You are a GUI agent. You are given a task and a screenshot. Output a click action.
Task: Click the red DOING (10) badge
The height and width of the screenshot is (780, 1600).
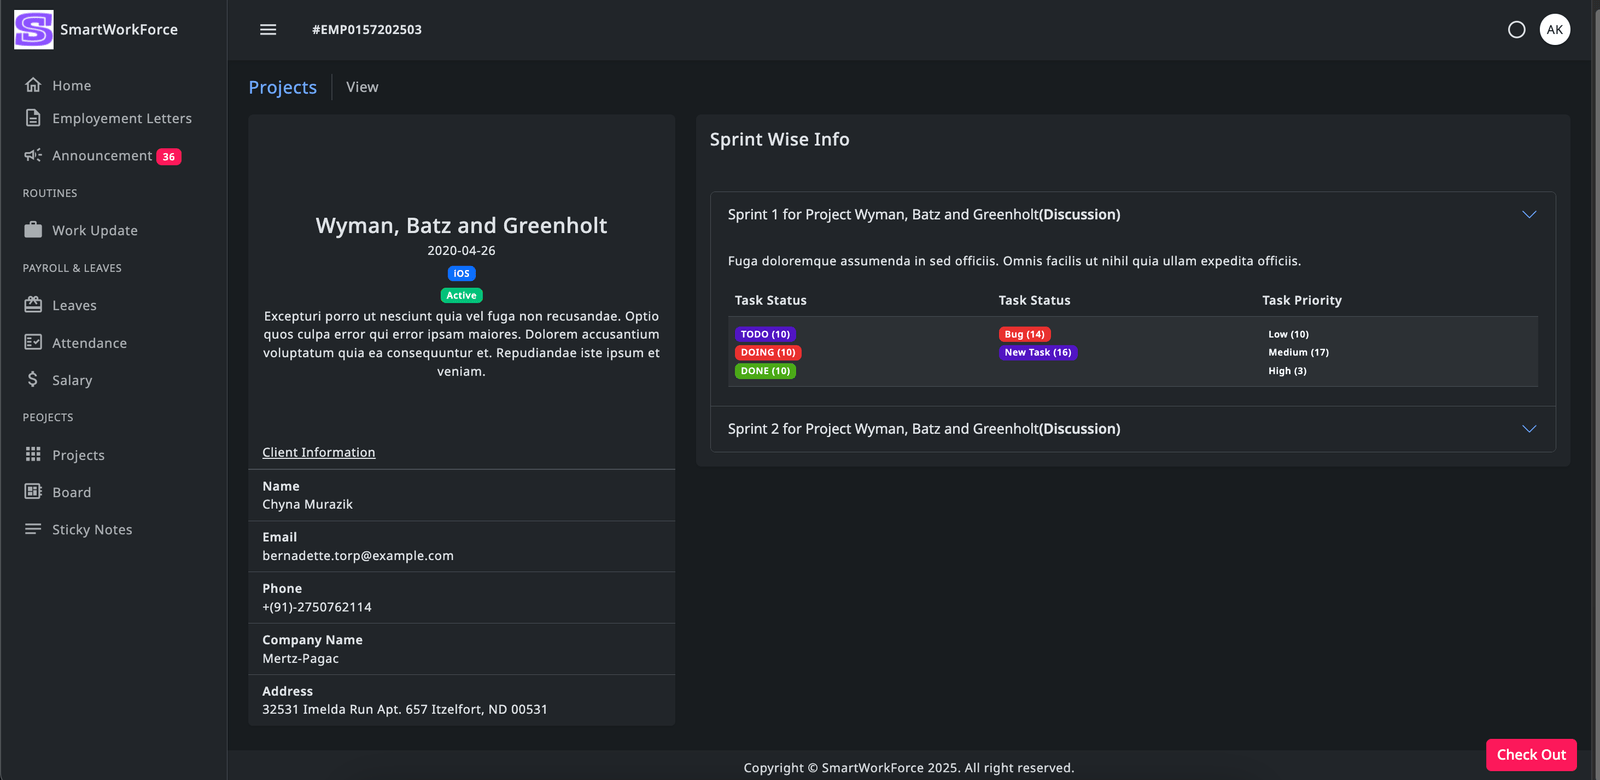[x=767, y=352]
